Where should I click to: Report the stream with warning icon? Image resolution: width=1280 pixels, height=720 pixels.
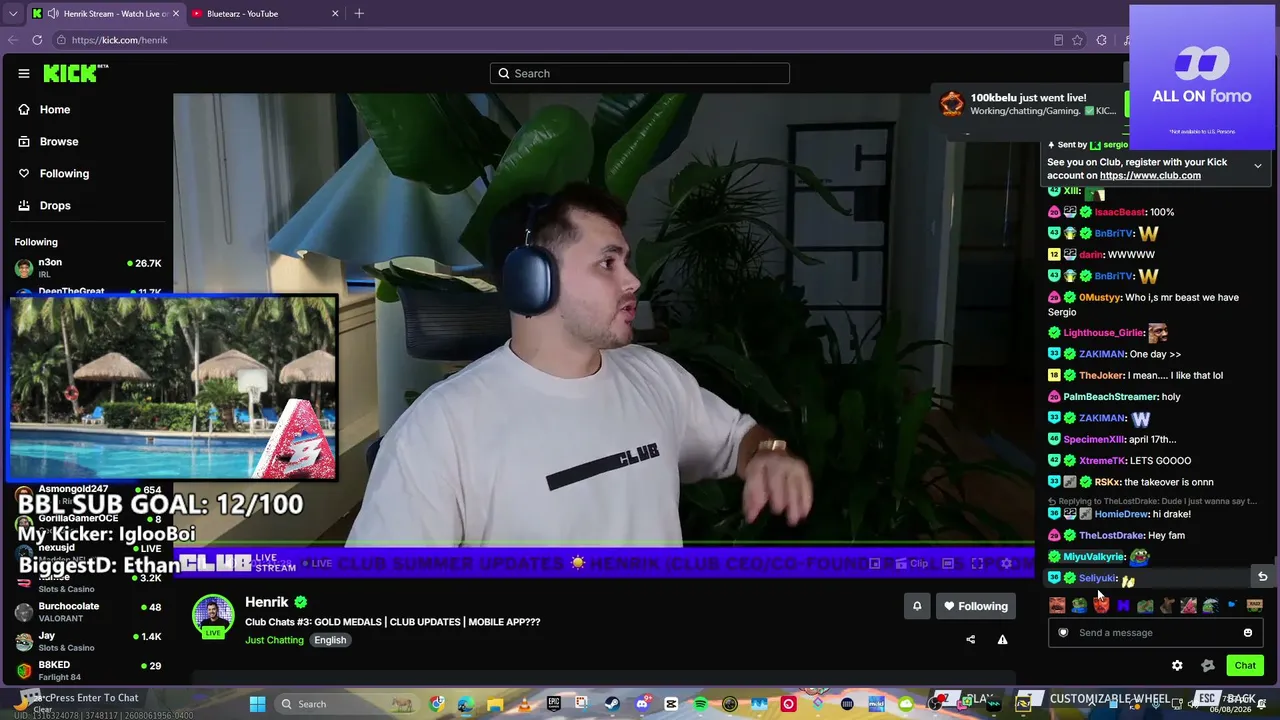click(x=1002, y=640)
